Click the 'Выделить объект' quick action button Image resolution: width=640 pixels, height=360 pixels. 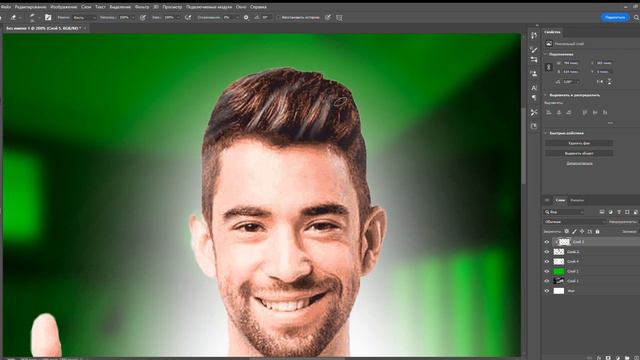tap(579, 153)
